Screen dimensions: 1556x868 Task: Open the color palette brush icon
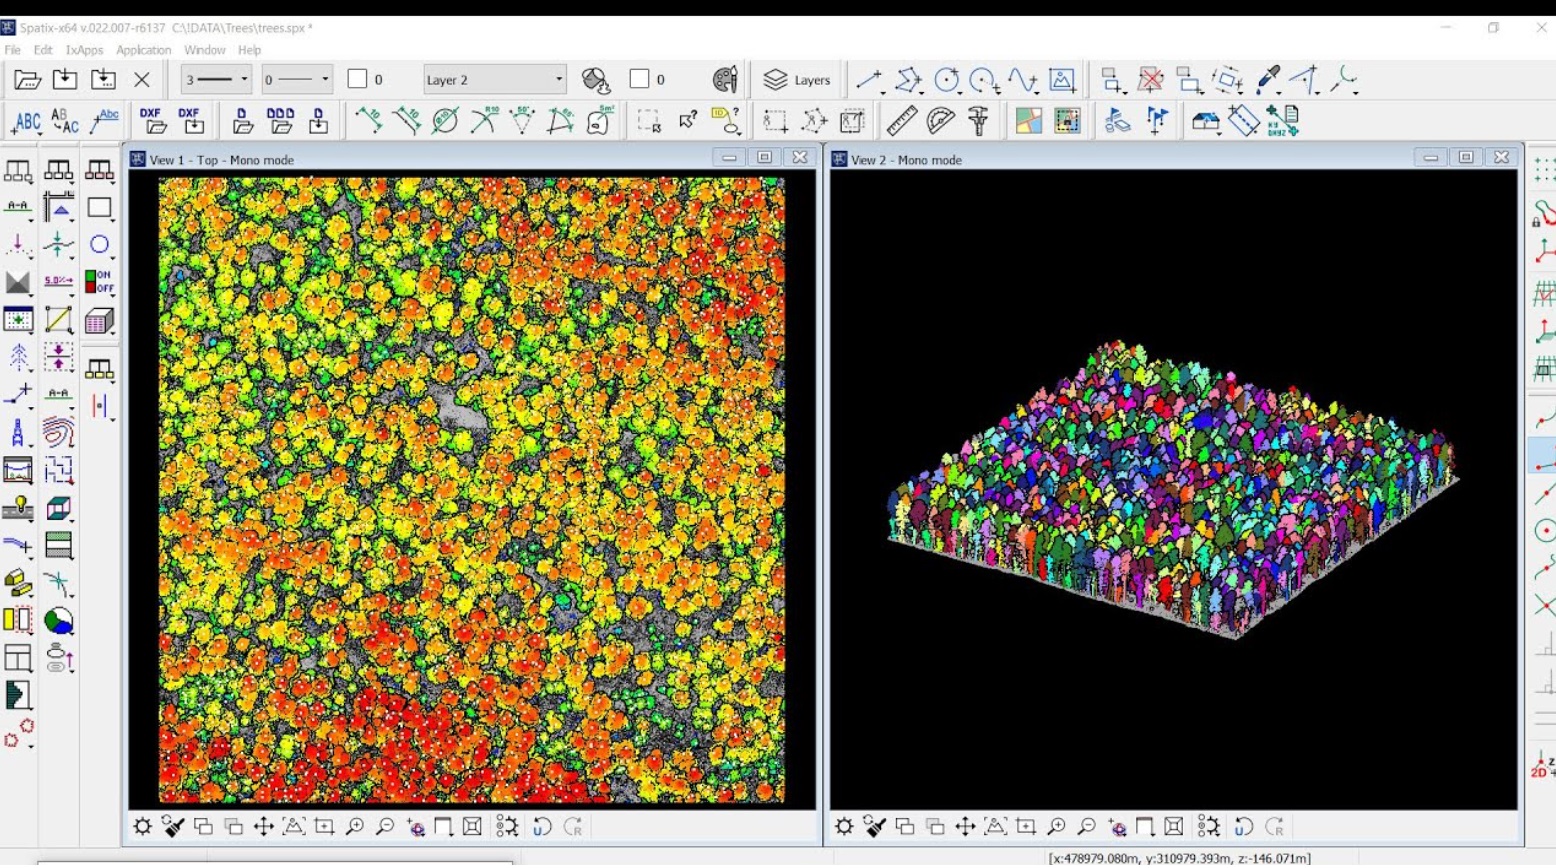[725, 80]
